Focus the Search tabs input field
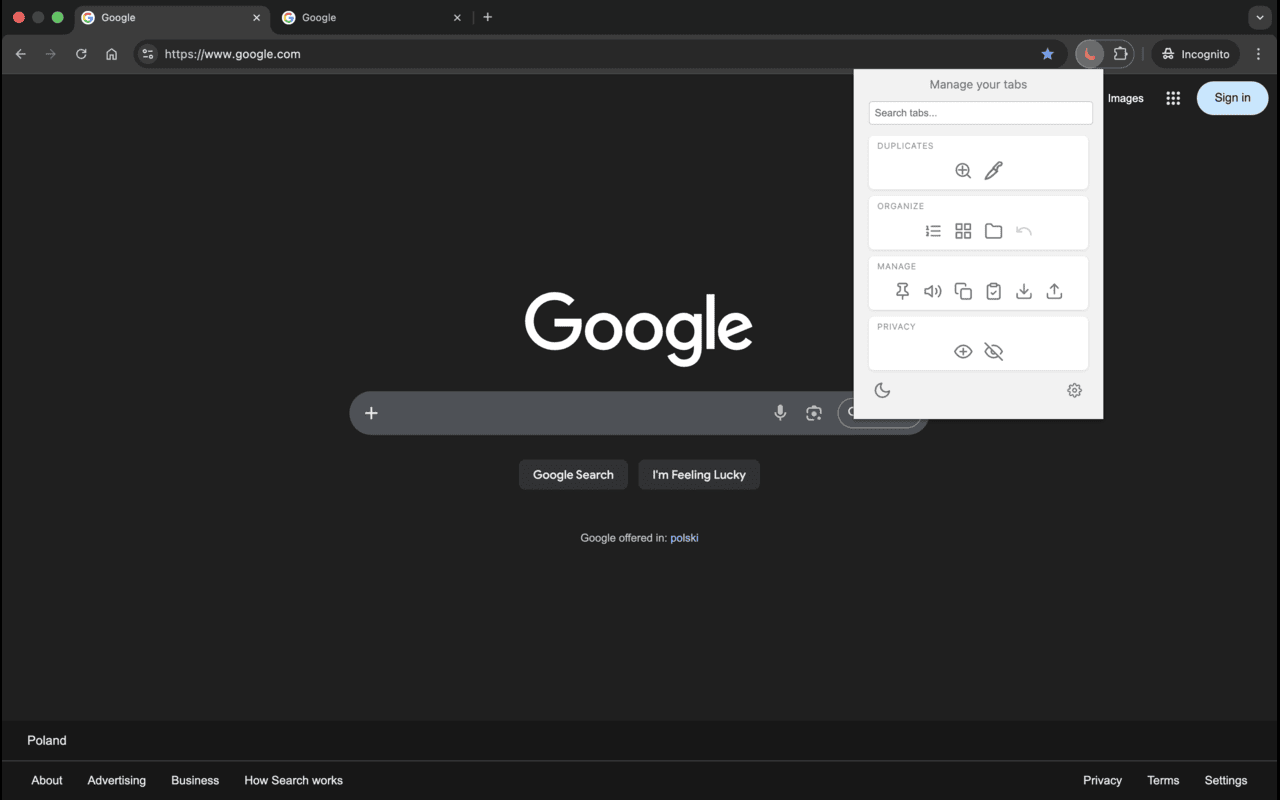 tap(980, 113)
